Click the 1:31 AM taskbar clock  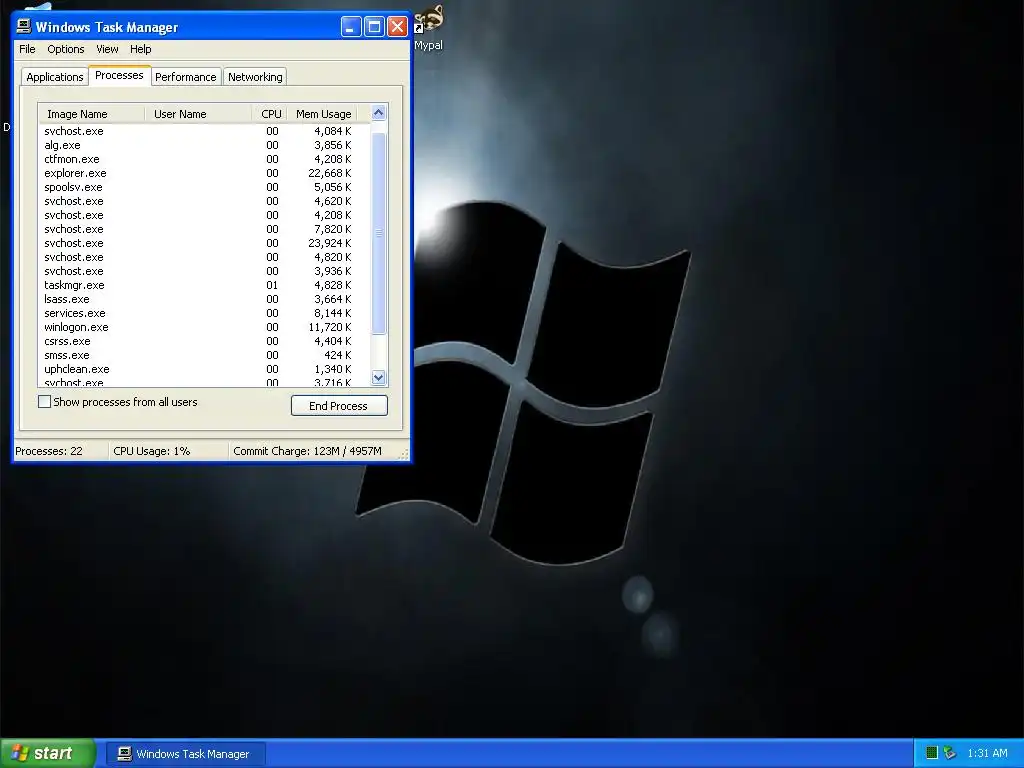[x=987, y=754]
